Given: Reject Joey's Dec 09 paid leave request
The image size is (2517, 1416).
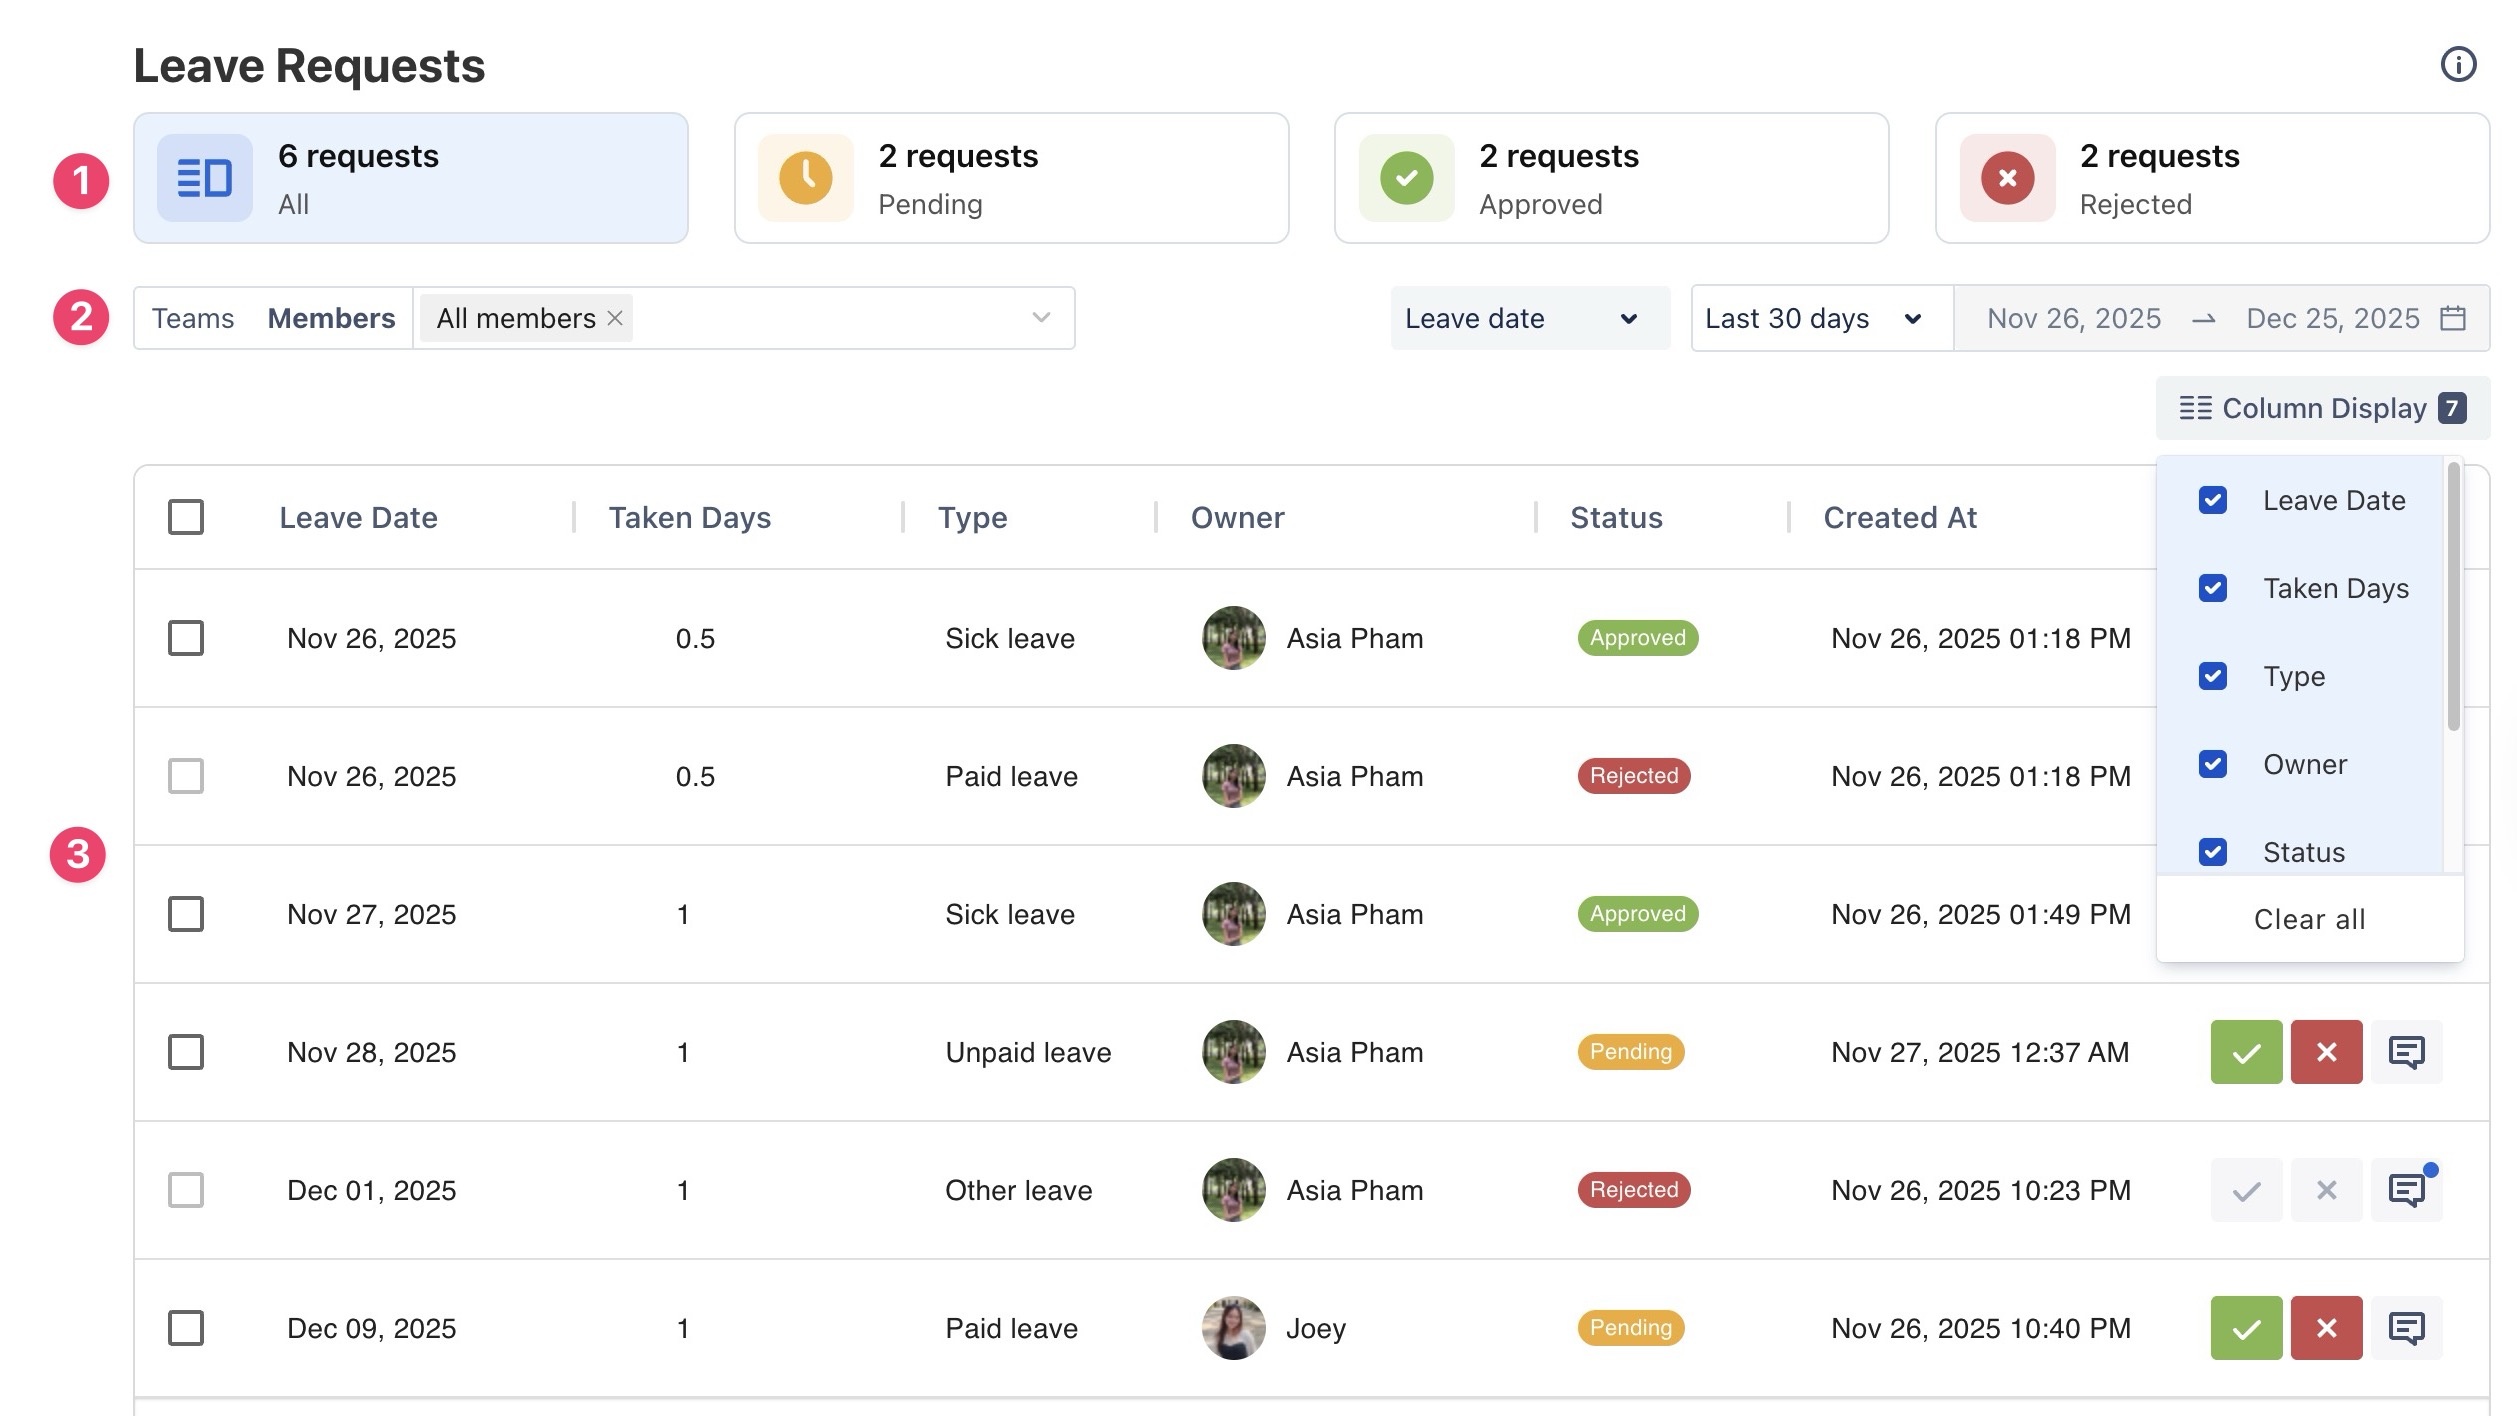Looking at the screenshot, I should click(x=2325, y=1328).
